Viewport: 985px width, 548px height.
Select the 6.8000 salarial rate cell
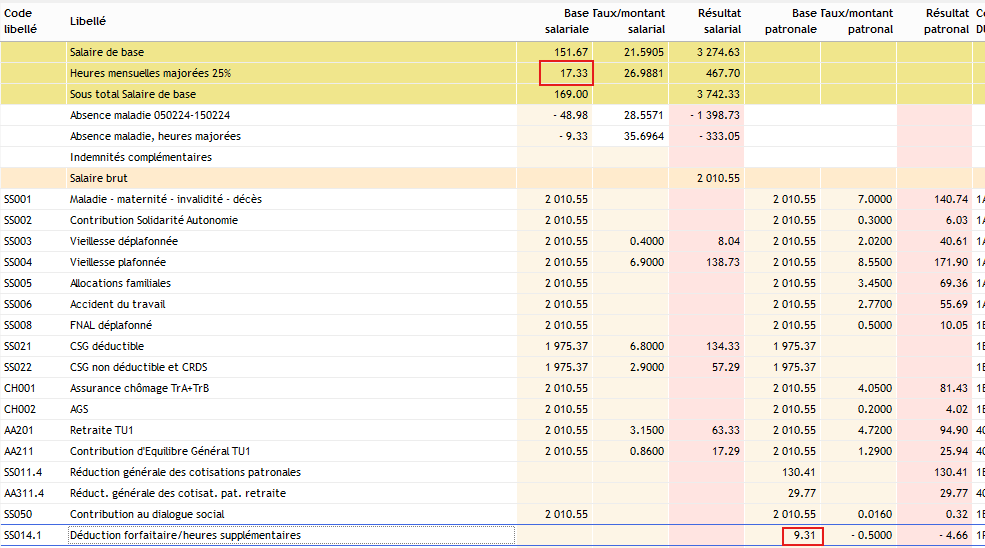tap(647, 346)
